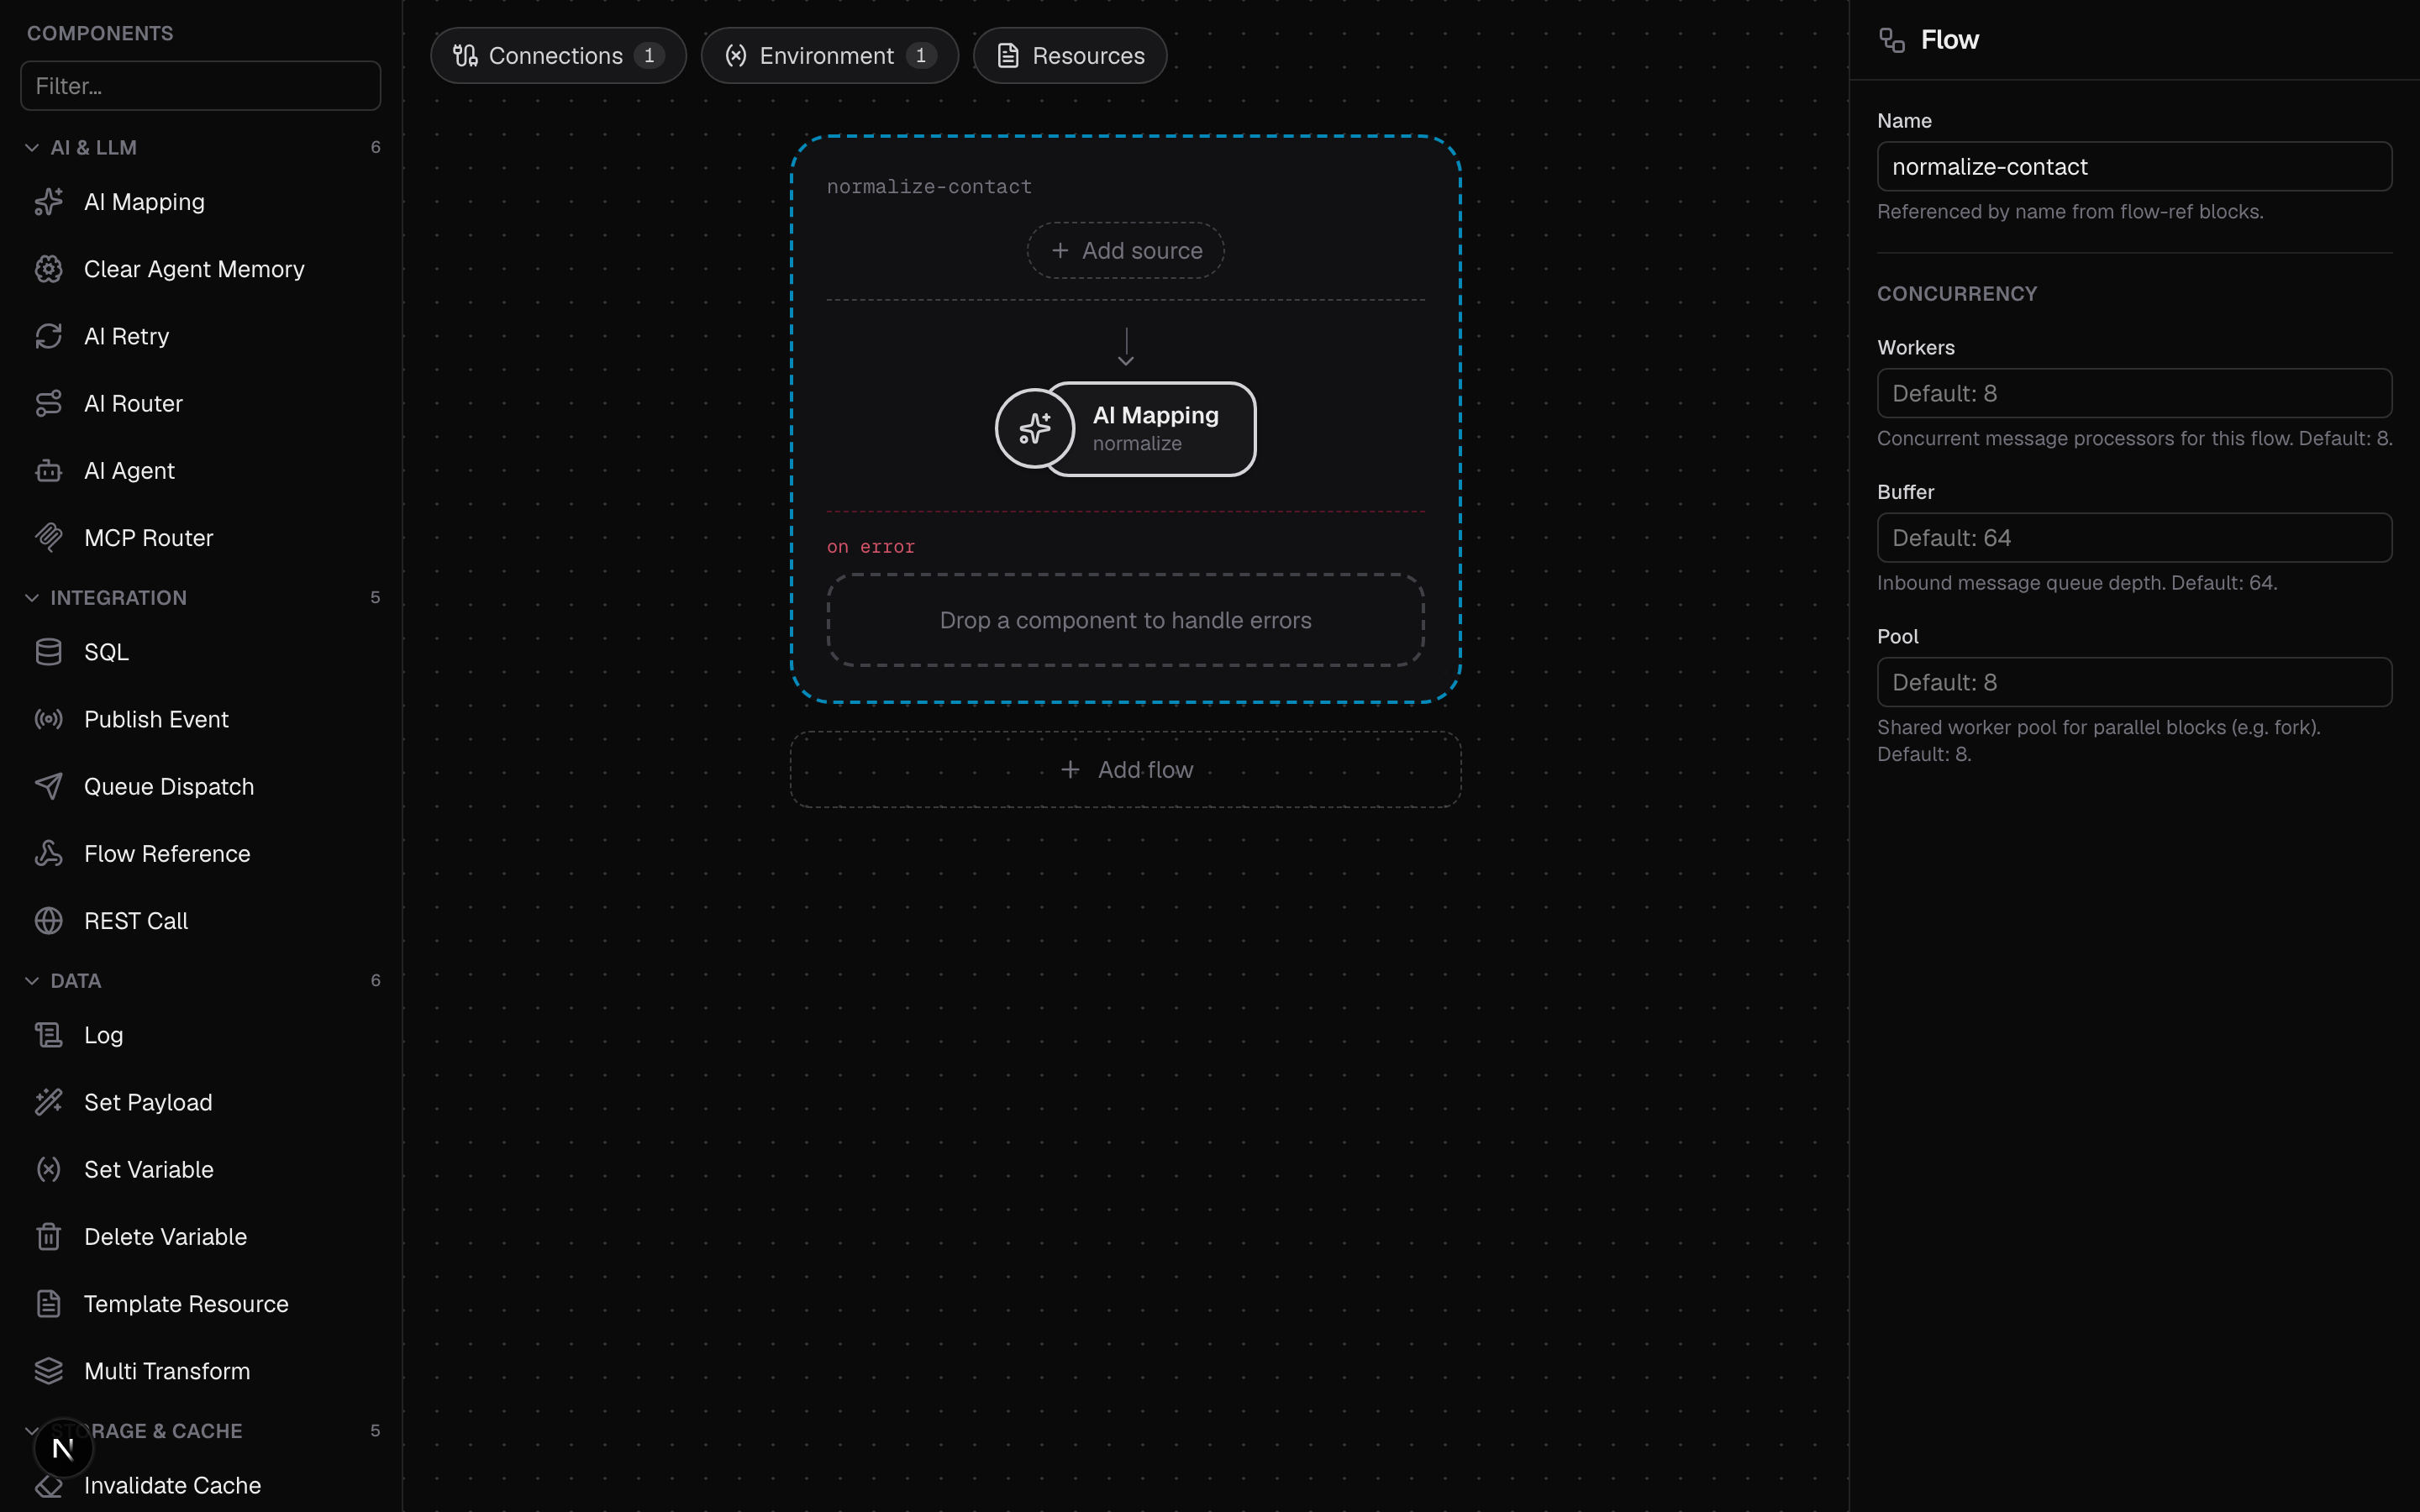Click the Add flow button
The width and height of the screenshot is (2420, 1512).
(x=1125, y=769)
